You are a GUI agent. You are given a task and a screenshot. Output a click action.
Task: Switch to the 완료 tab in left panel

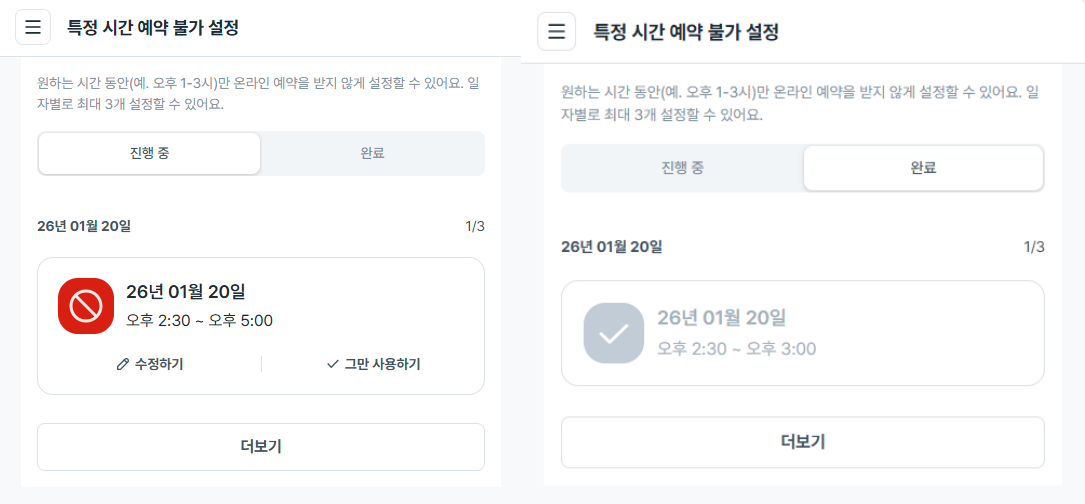pos(372,154)
